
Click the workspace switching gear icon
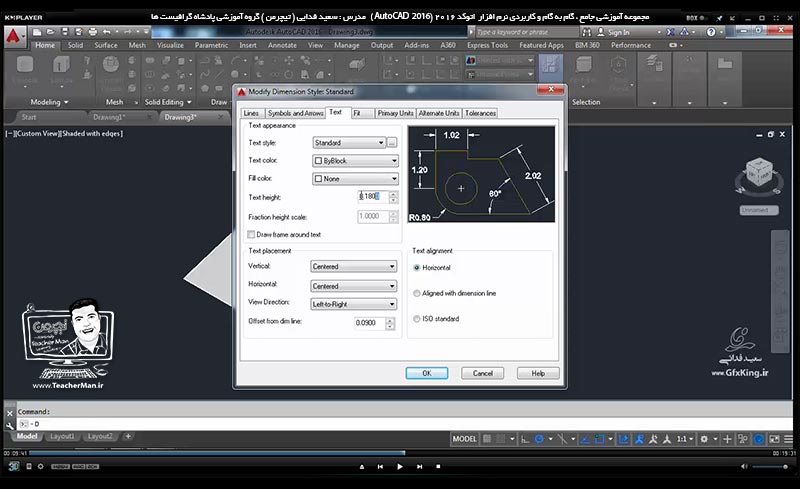pyautogui.click(x=704, y=438)
